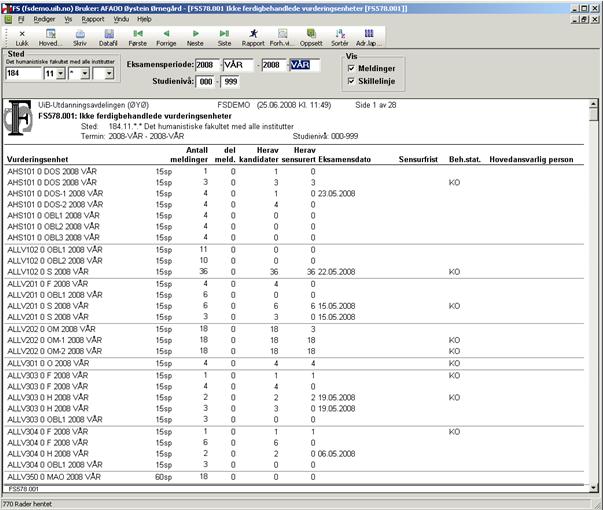This screenshot has height=510, width=603.
Task: Open the Vis menu
Action: [x=68, y=19]
